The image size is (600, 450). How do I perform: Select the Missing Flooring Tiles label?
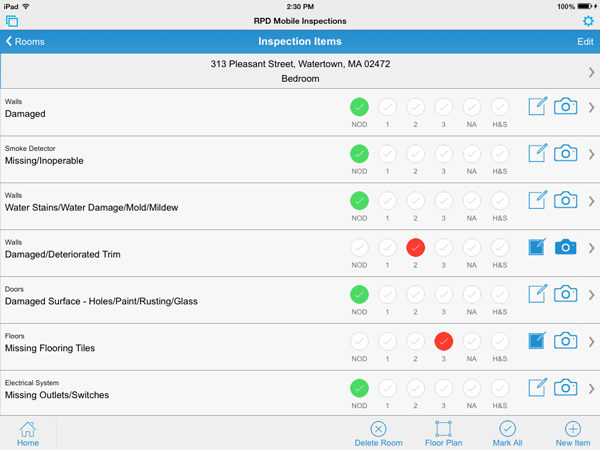tap(50, 348)
